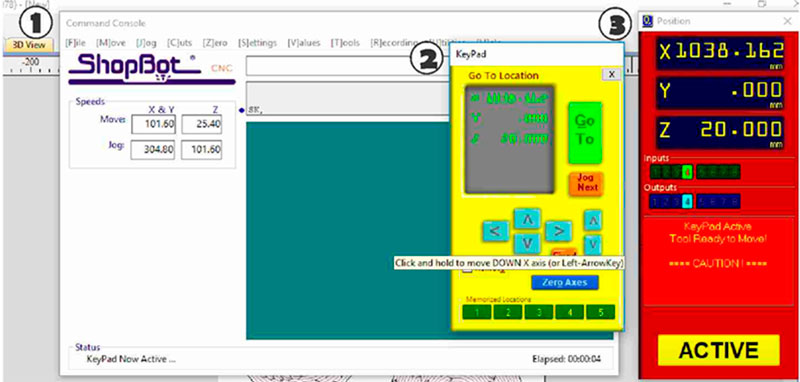
Task: Toggle output 4 indicator in Position panel
Action: click(x=687, y=201)
